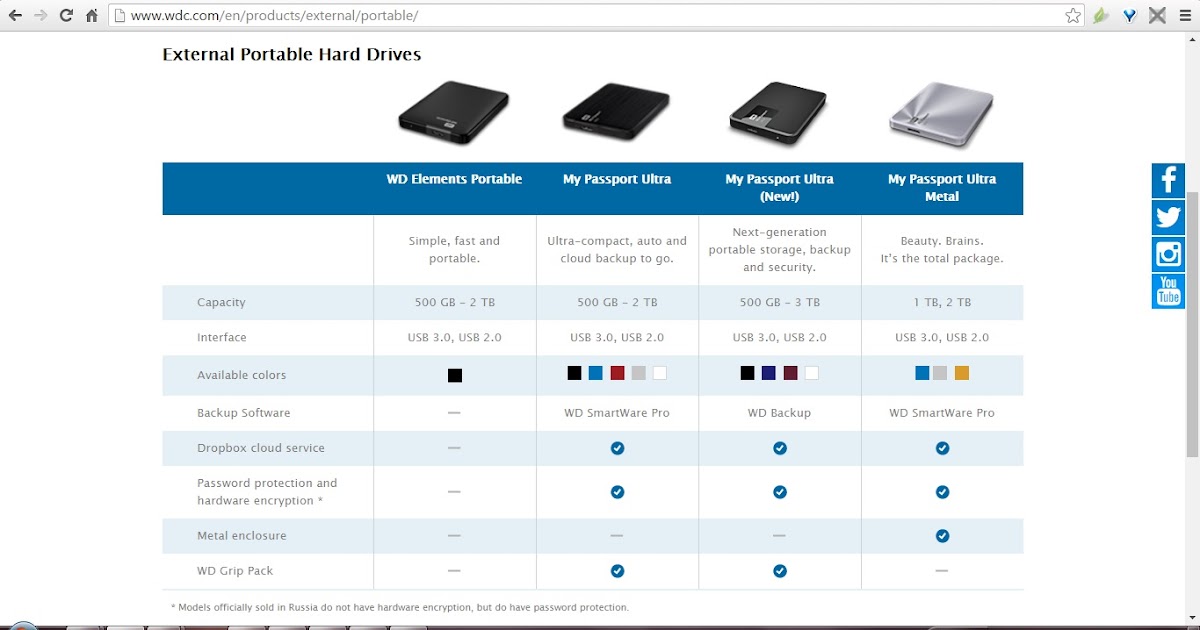Click the Metal enclosure checkmark for Ultra Metal

(x=942, y=536)
